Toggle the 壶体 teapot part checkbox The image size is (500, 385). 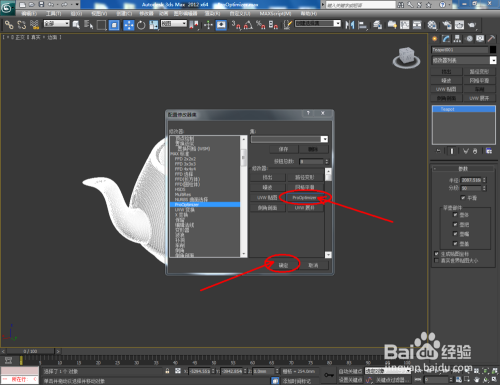point(455,215)
